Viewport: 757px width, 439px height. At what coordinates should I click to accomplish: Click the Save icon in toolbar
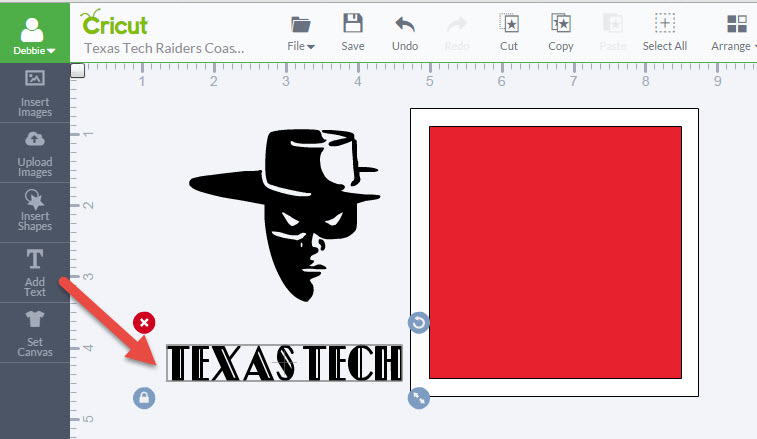click(352, 24)
